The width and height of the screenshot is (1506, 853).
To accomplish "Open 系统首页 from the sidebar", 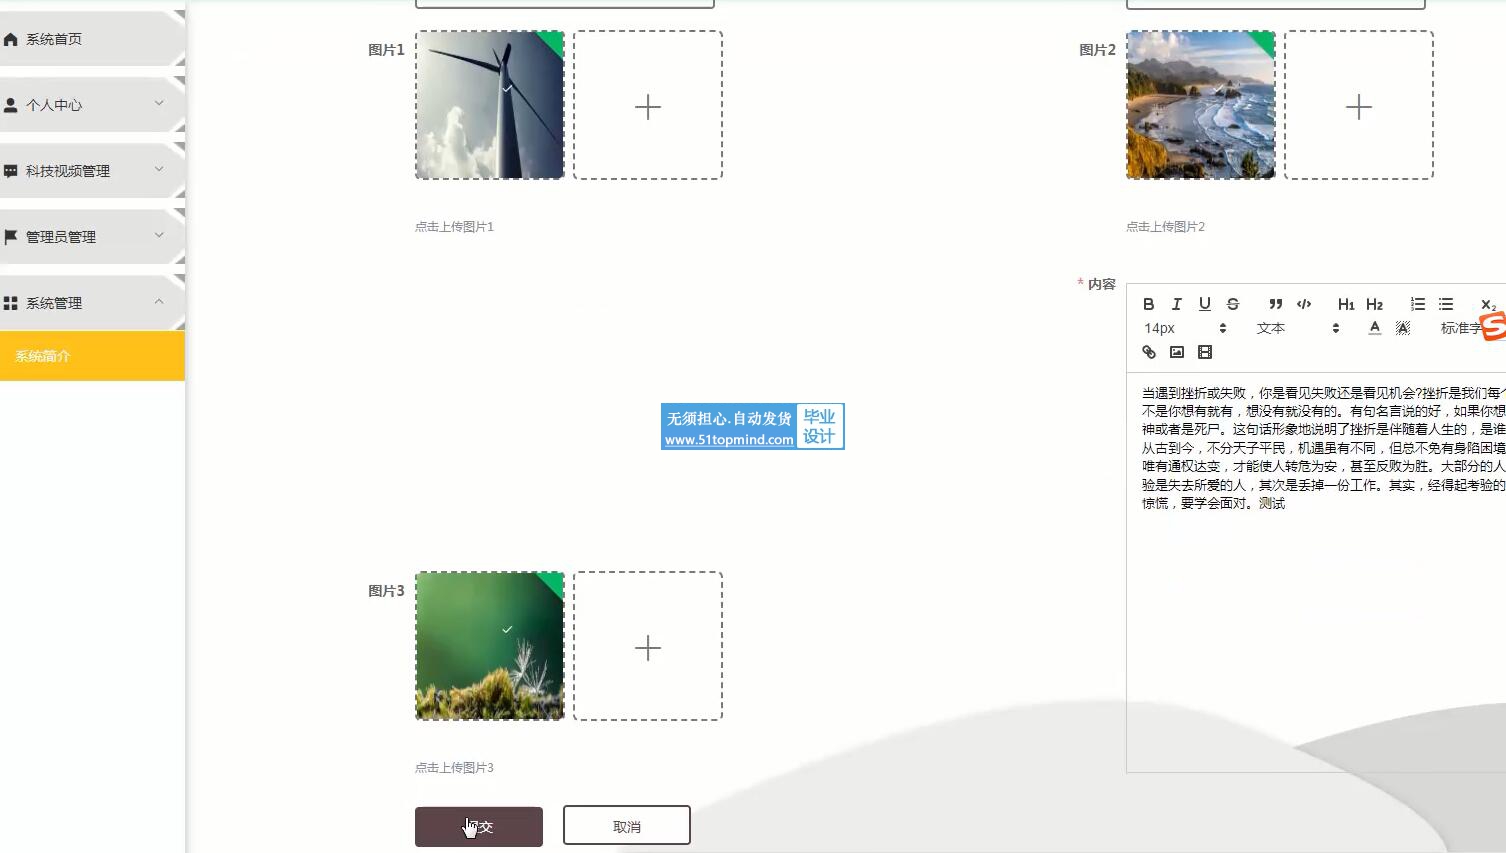I will pyautogui.click(x=92, y=39).
